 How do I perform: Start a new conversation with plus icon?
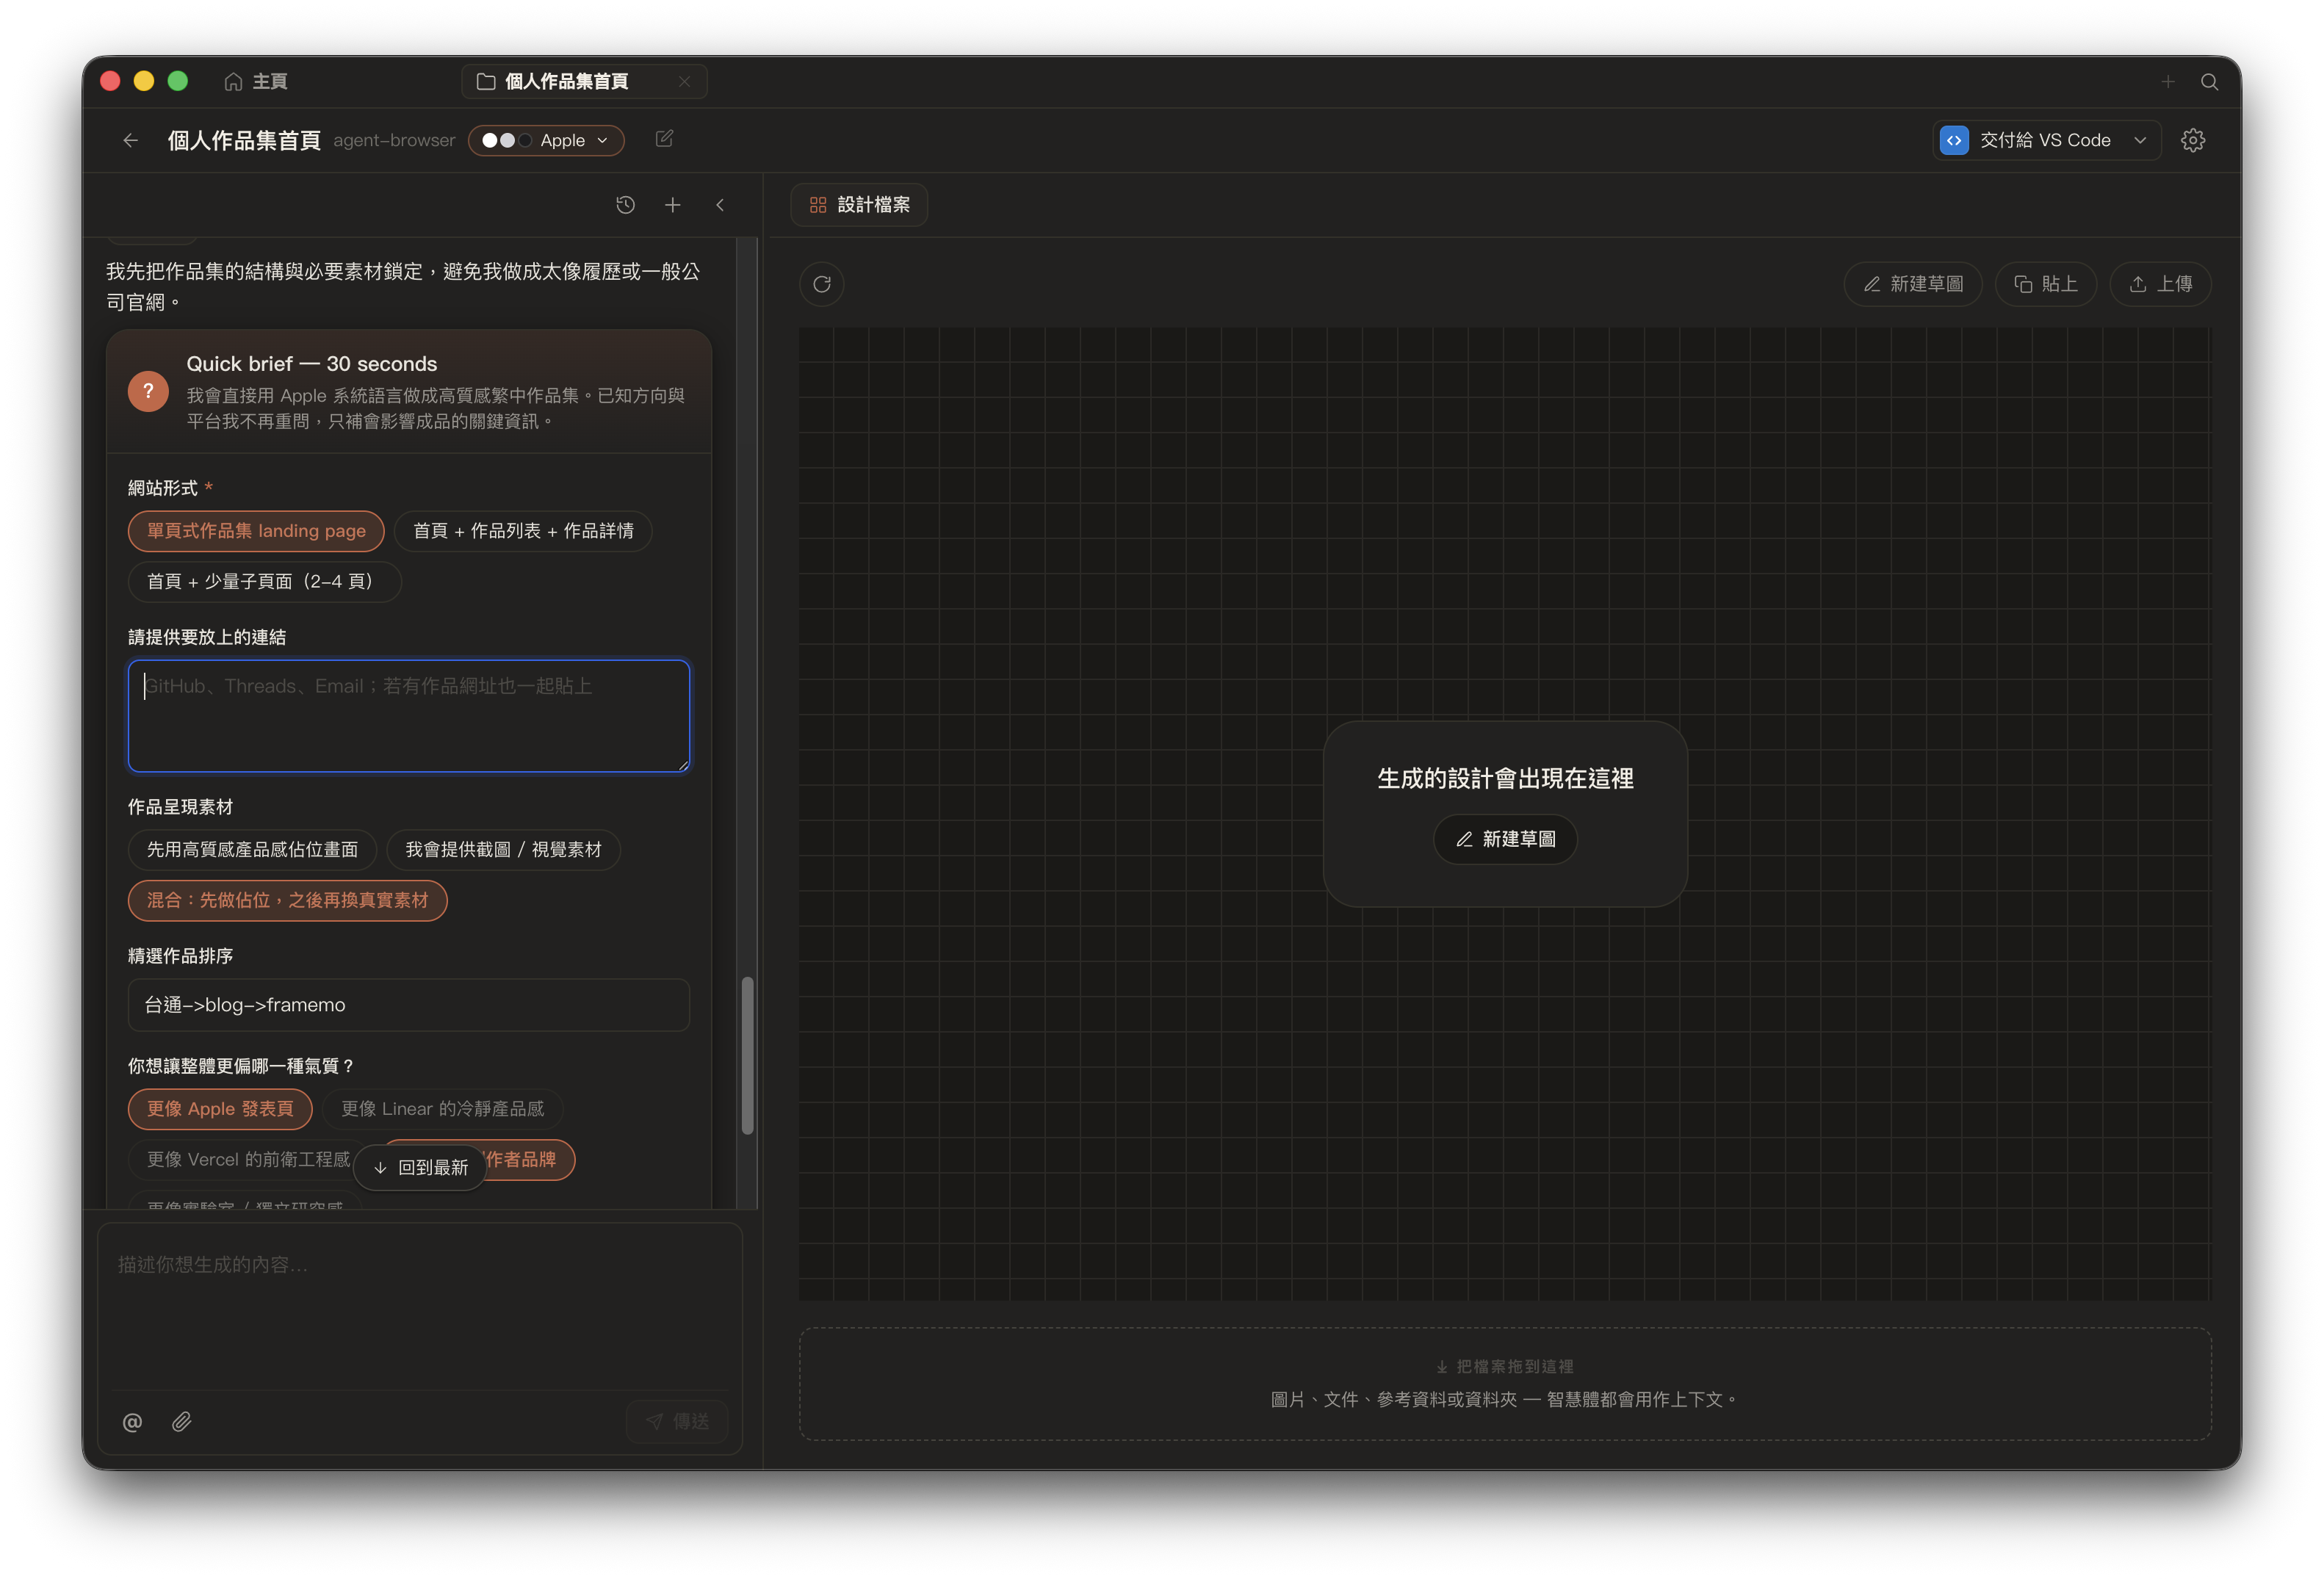(x=673, y=204)
